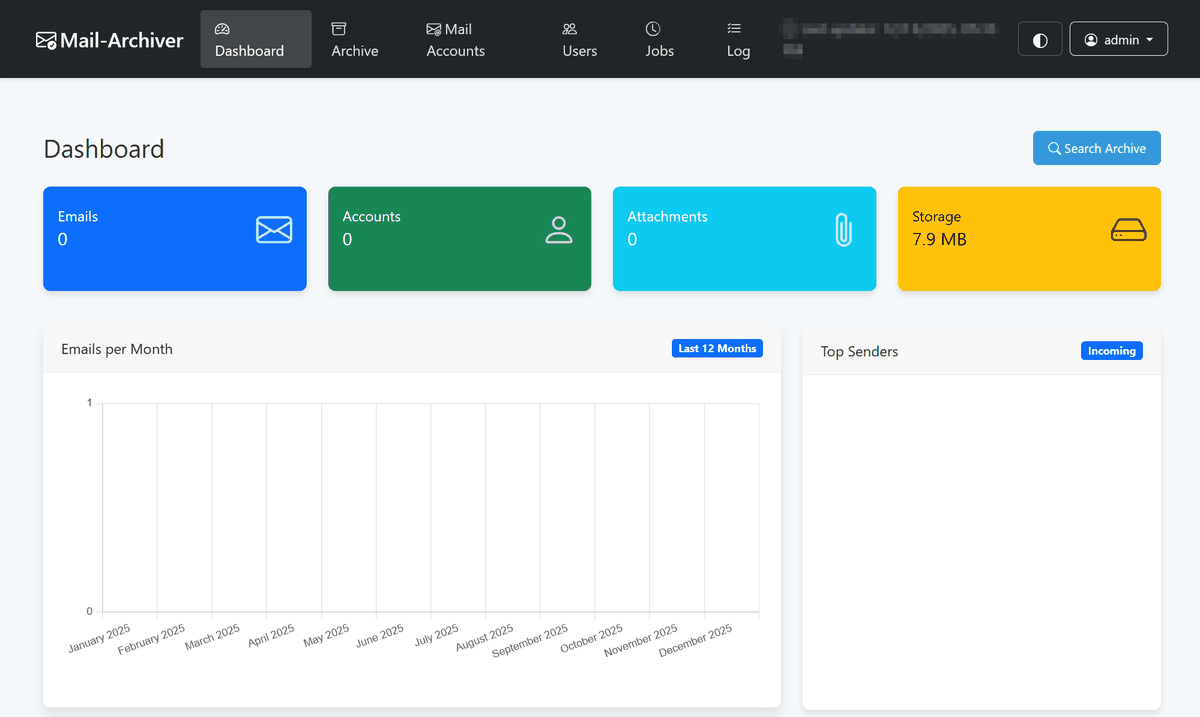Toggle the dark/light theme button
Viewport: 1200px width, 717px height.
coord(1040,40)
